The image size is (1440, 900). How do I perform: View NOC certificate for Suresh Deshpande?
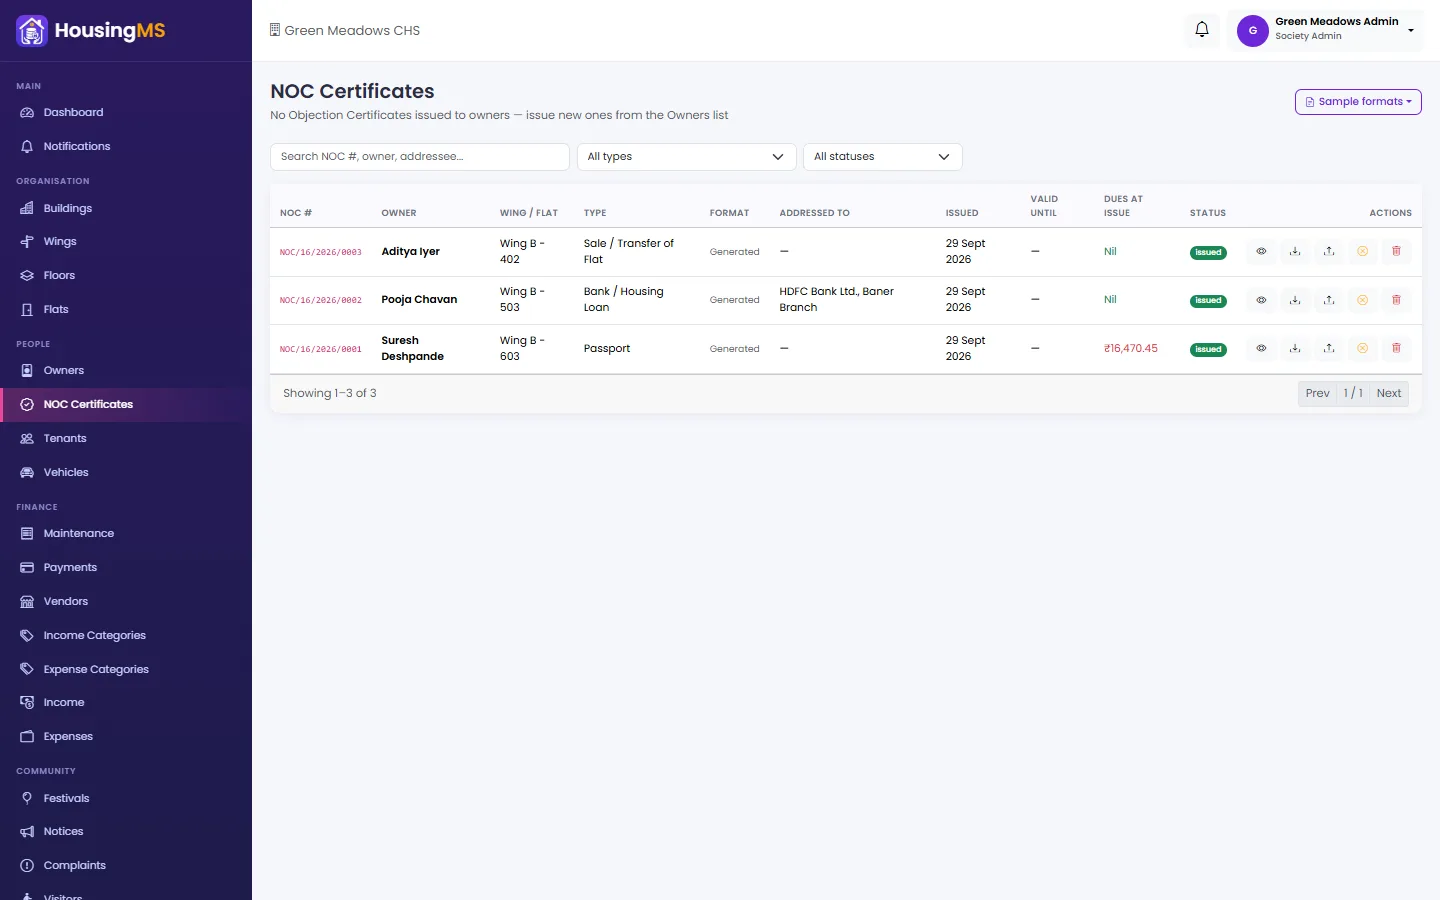pos(1261,348)
